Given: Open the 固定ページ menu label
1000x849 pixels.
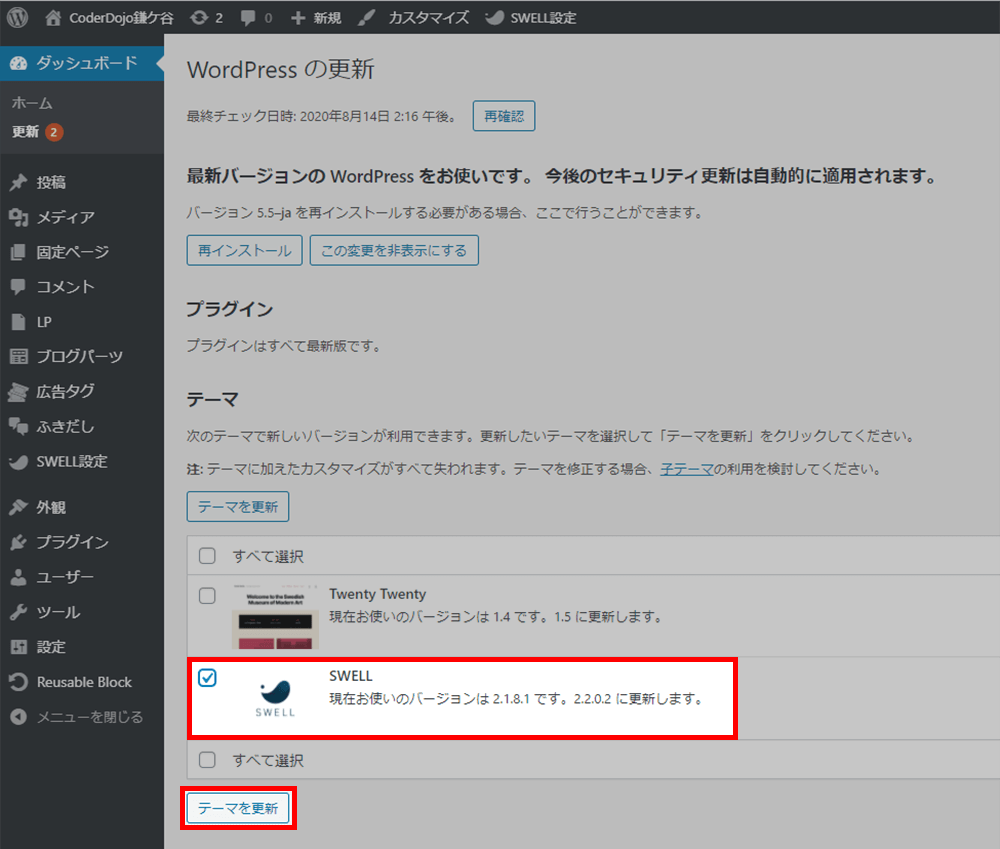Looking at the screenshot, I should pyautogui.click(x=73, y=252).
